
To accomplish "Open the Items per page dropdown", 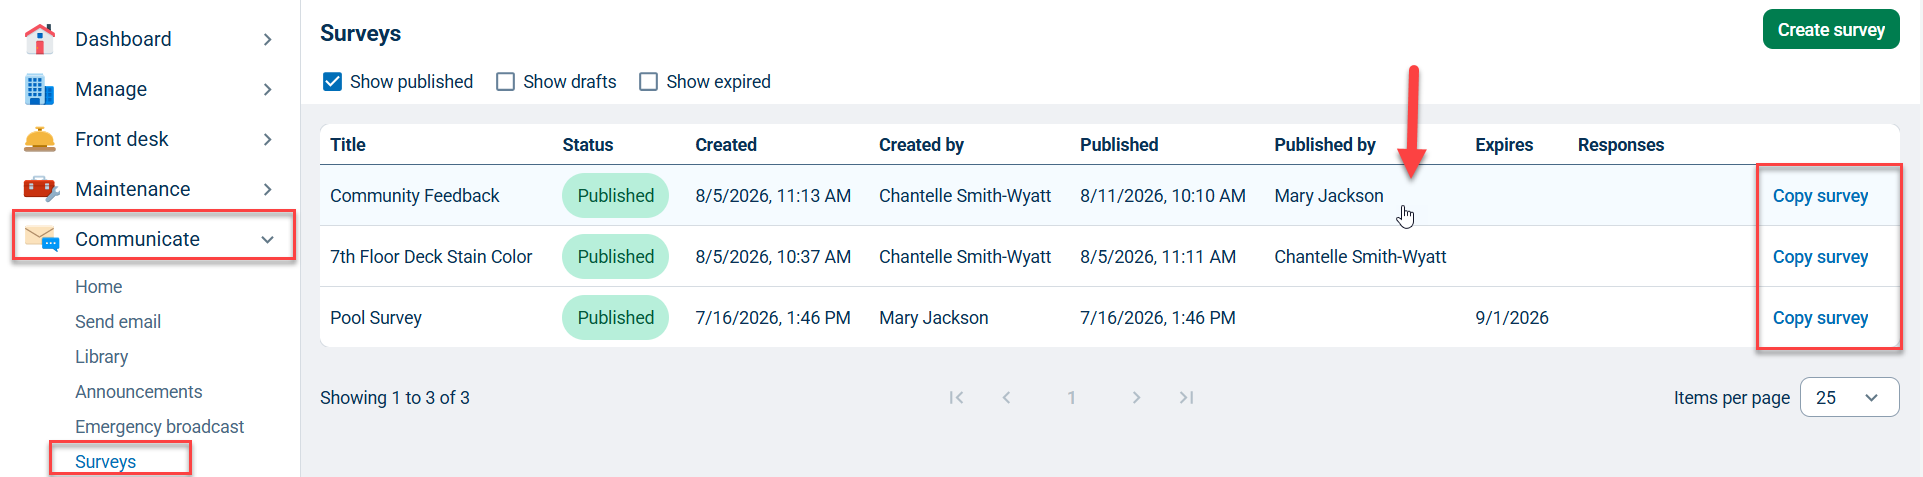I will pos(1849,397).
